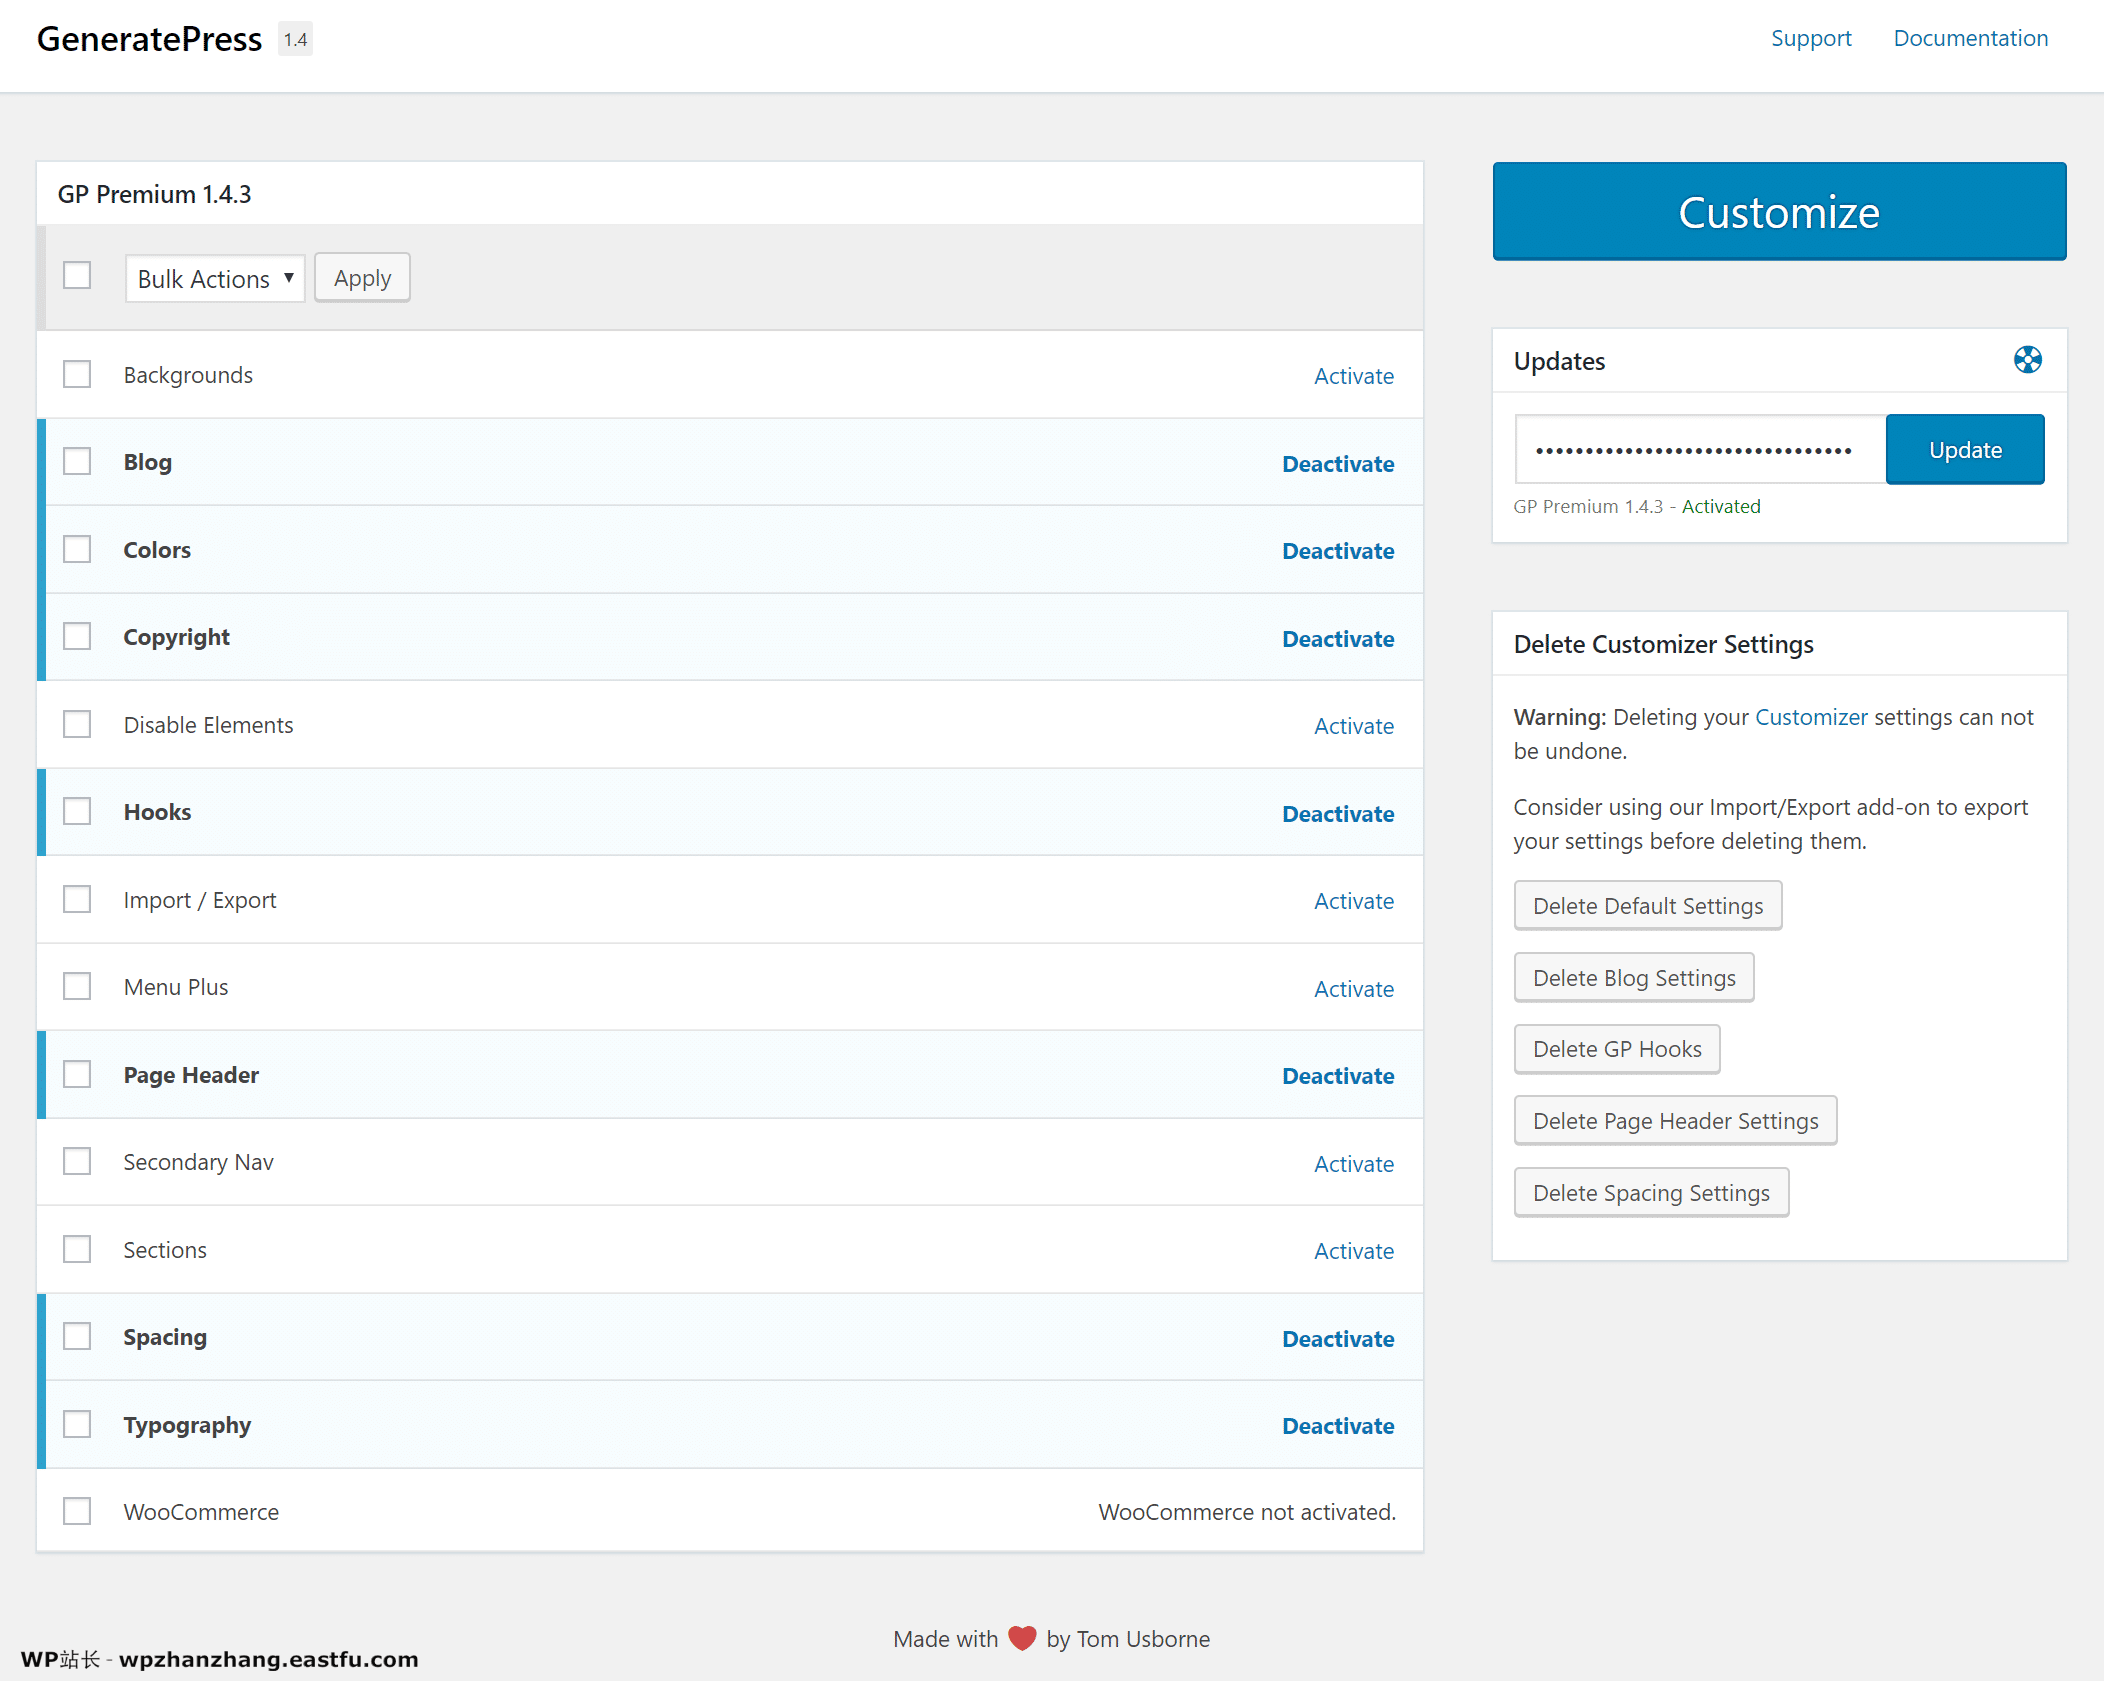Open the Documentation link

1970,38
